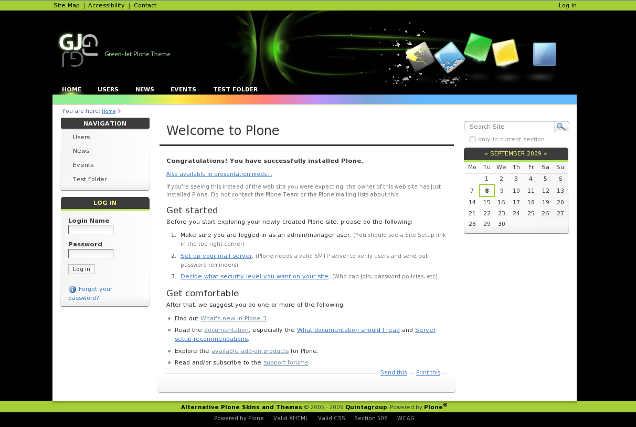
Task: Click Log in link at top right
Action: click(x=567, y=5)
